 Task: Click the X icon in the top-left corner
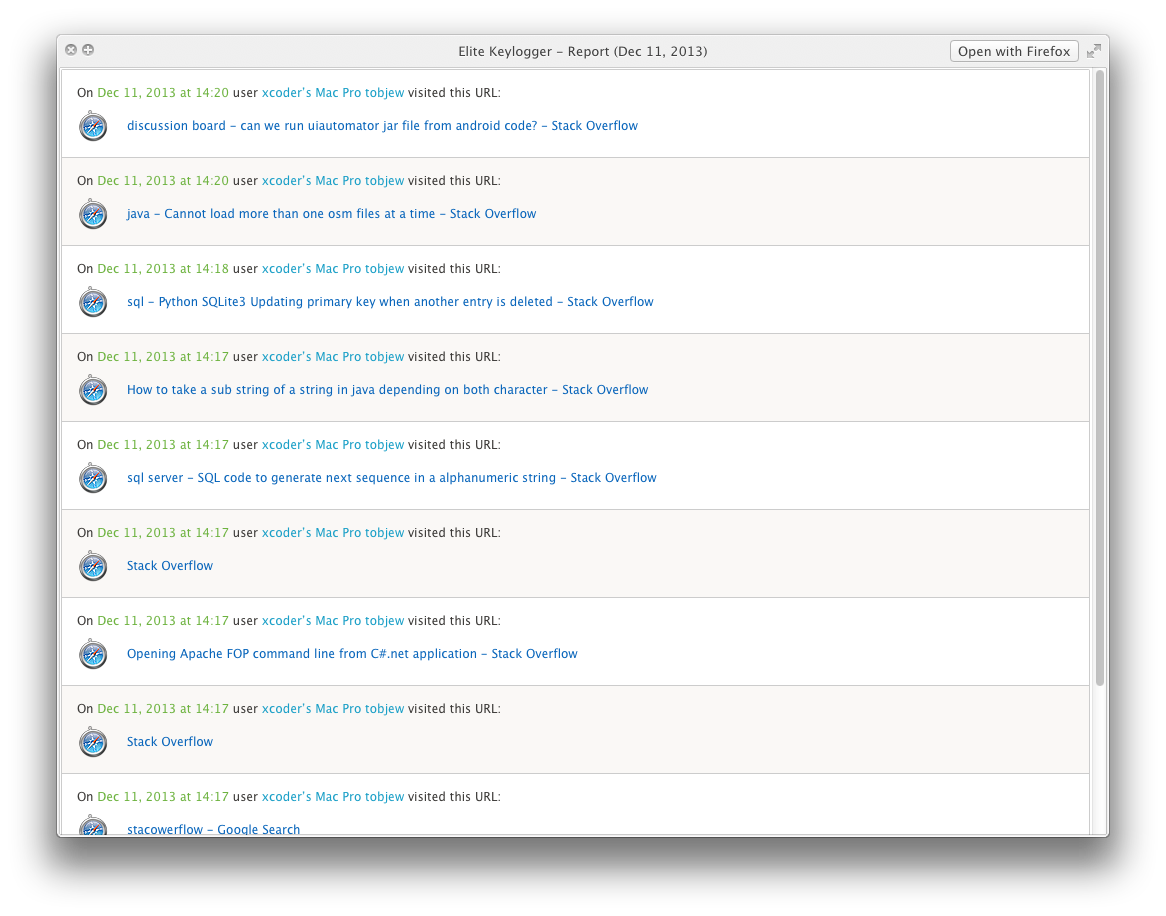pyautogui.click(x=70, y=49)
